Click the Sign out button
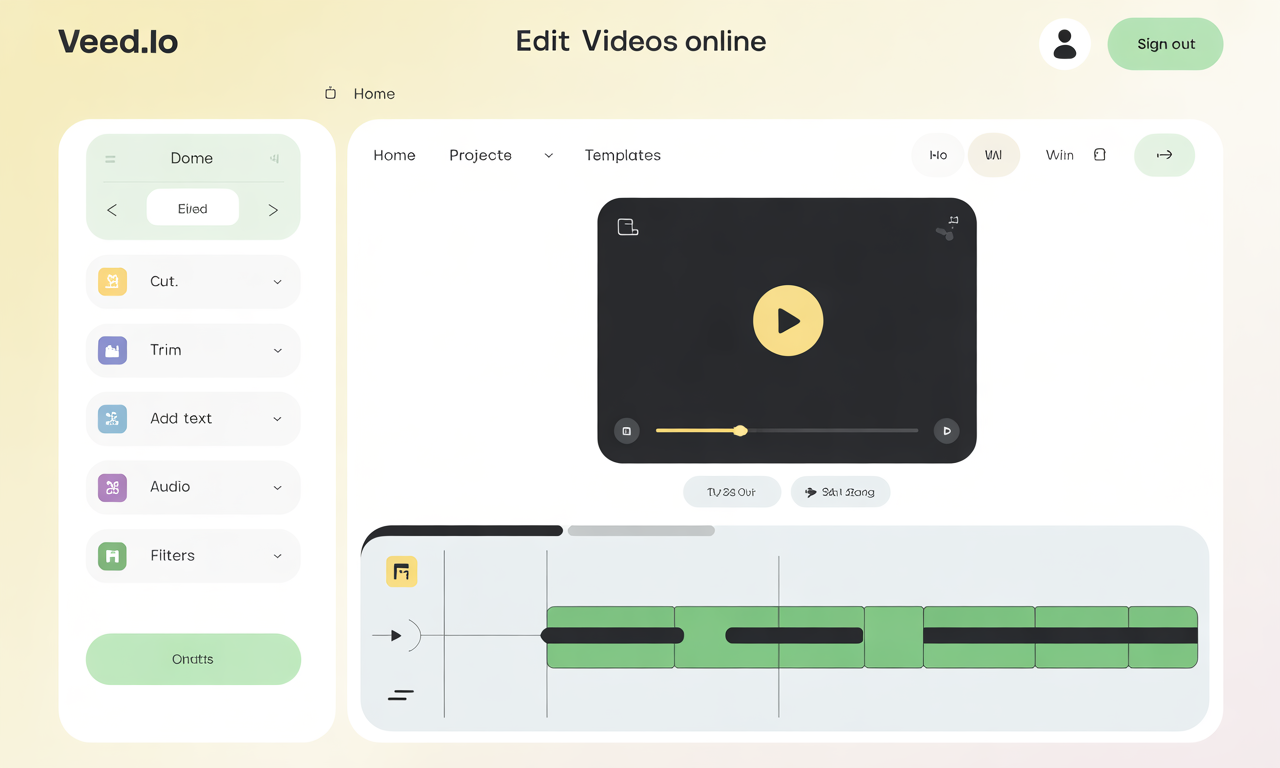 pyautogui.click(x=1166, y=44)
